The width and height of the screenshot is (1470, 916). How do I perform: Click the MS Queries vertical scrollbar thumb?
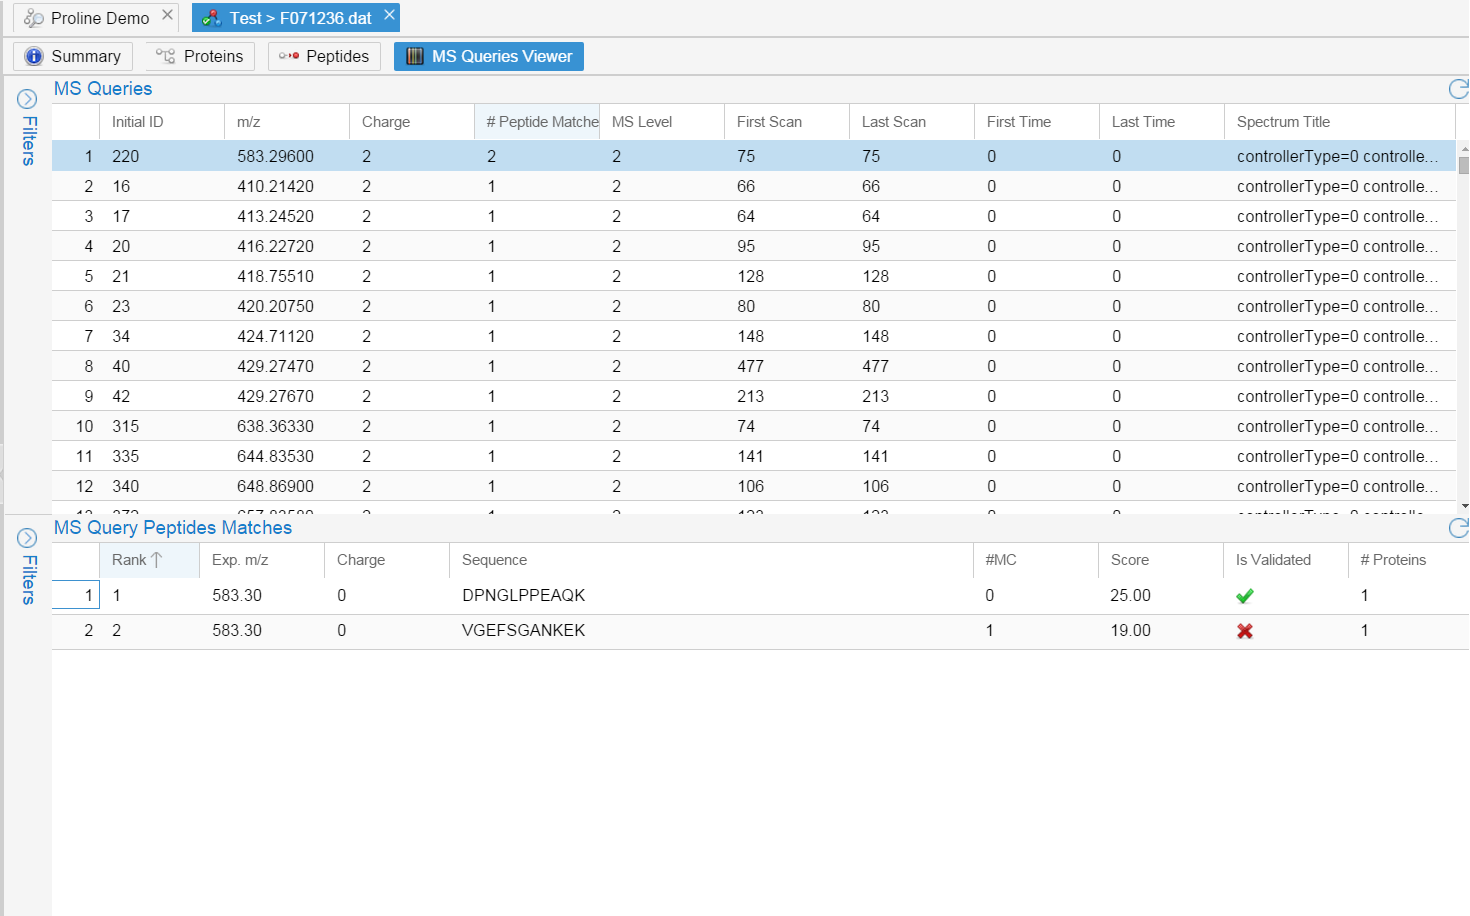pos(1463,165)
